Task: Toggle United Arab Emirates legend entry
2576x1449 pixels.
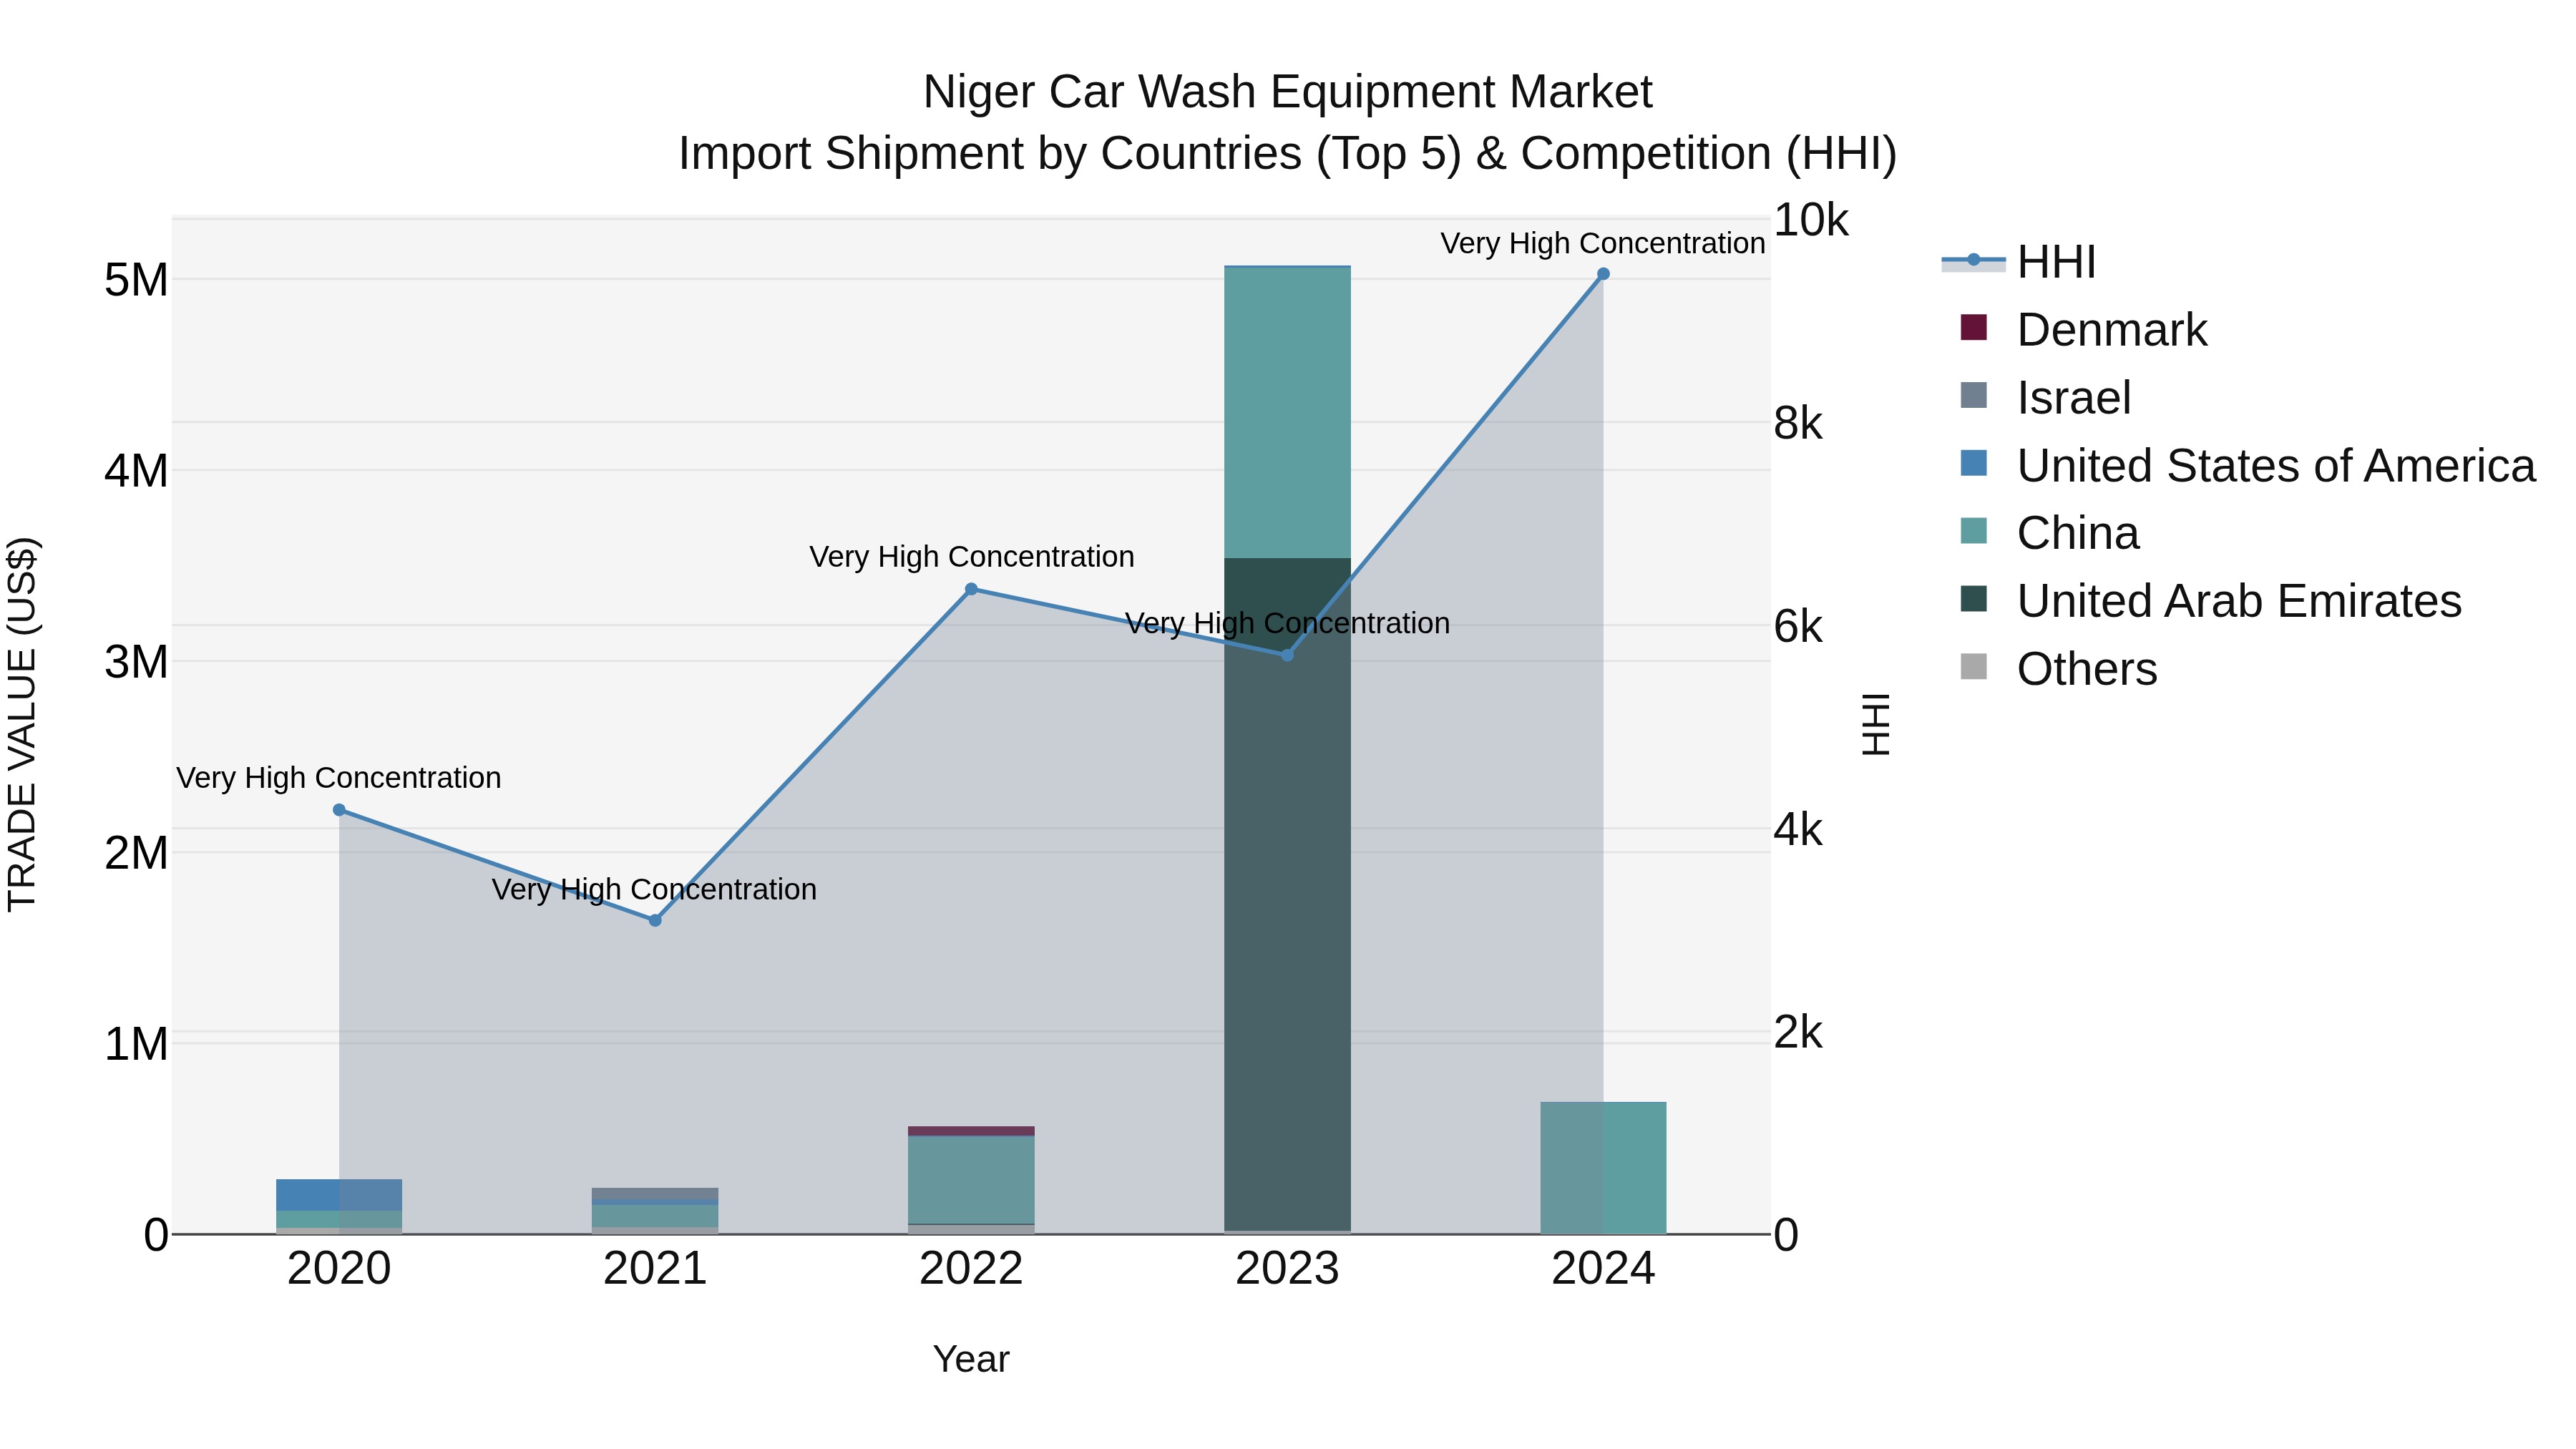Action: click(2211, 601)
